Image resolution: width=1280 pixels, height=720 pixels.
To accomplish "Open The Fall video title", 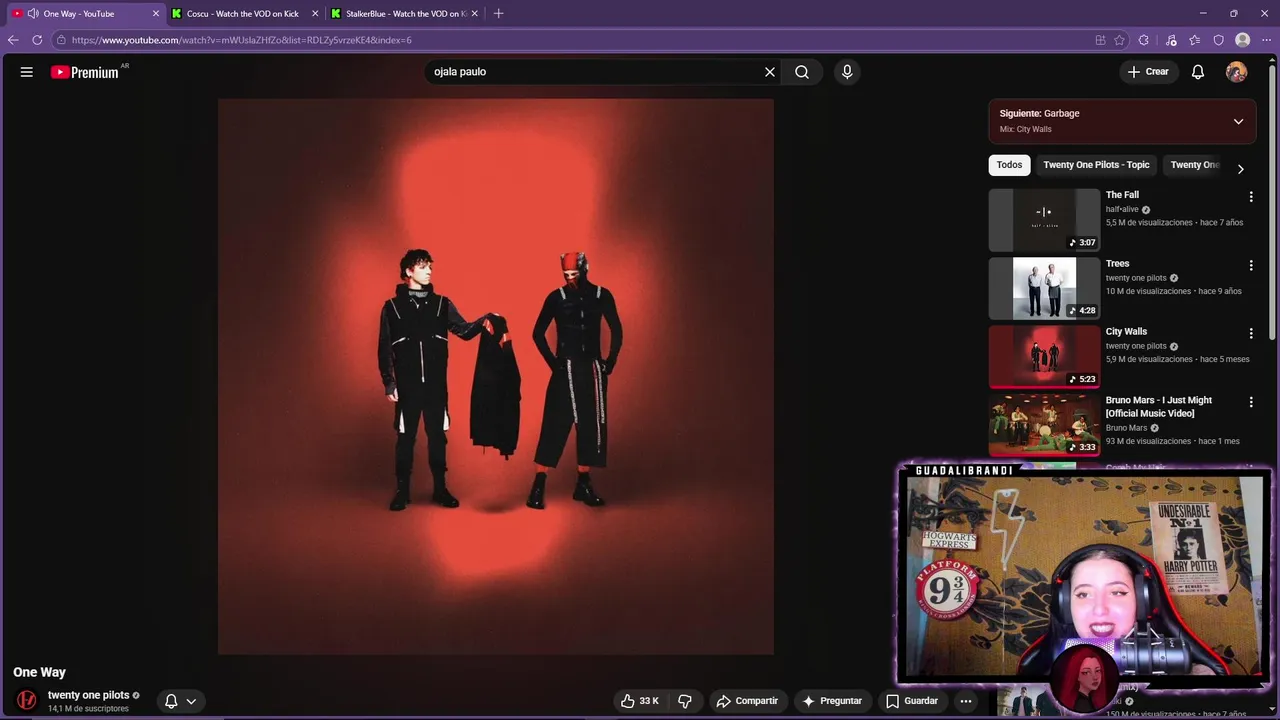I will [x=1122, y=195].
